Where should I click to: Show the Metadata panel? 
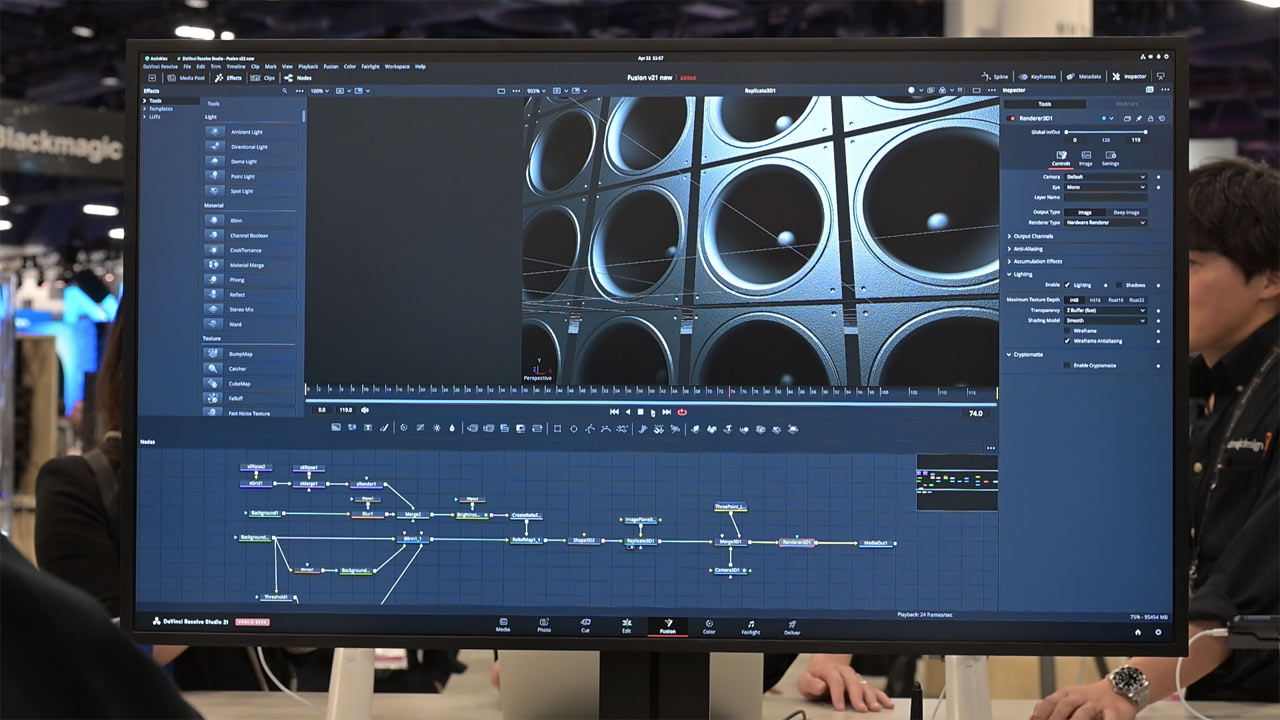(x=1084, y=77)
